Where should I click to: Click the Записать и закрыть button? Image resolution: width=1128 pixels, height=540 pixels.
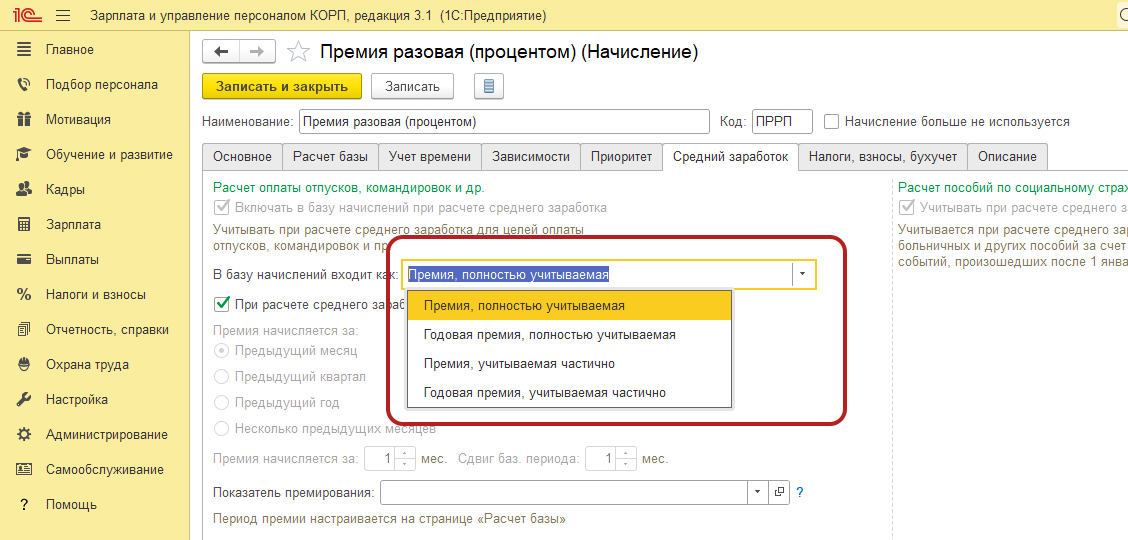pos(281,86)
